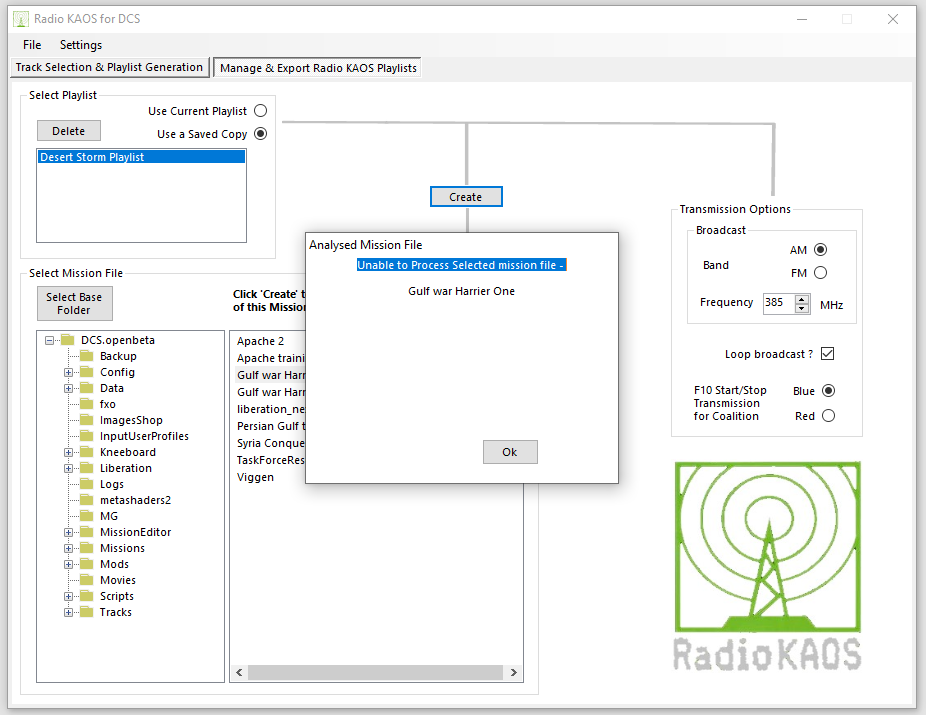Click the mission list scroll left arrow
The height and width of the screenshot is (715, 926).
coord(239,672)
